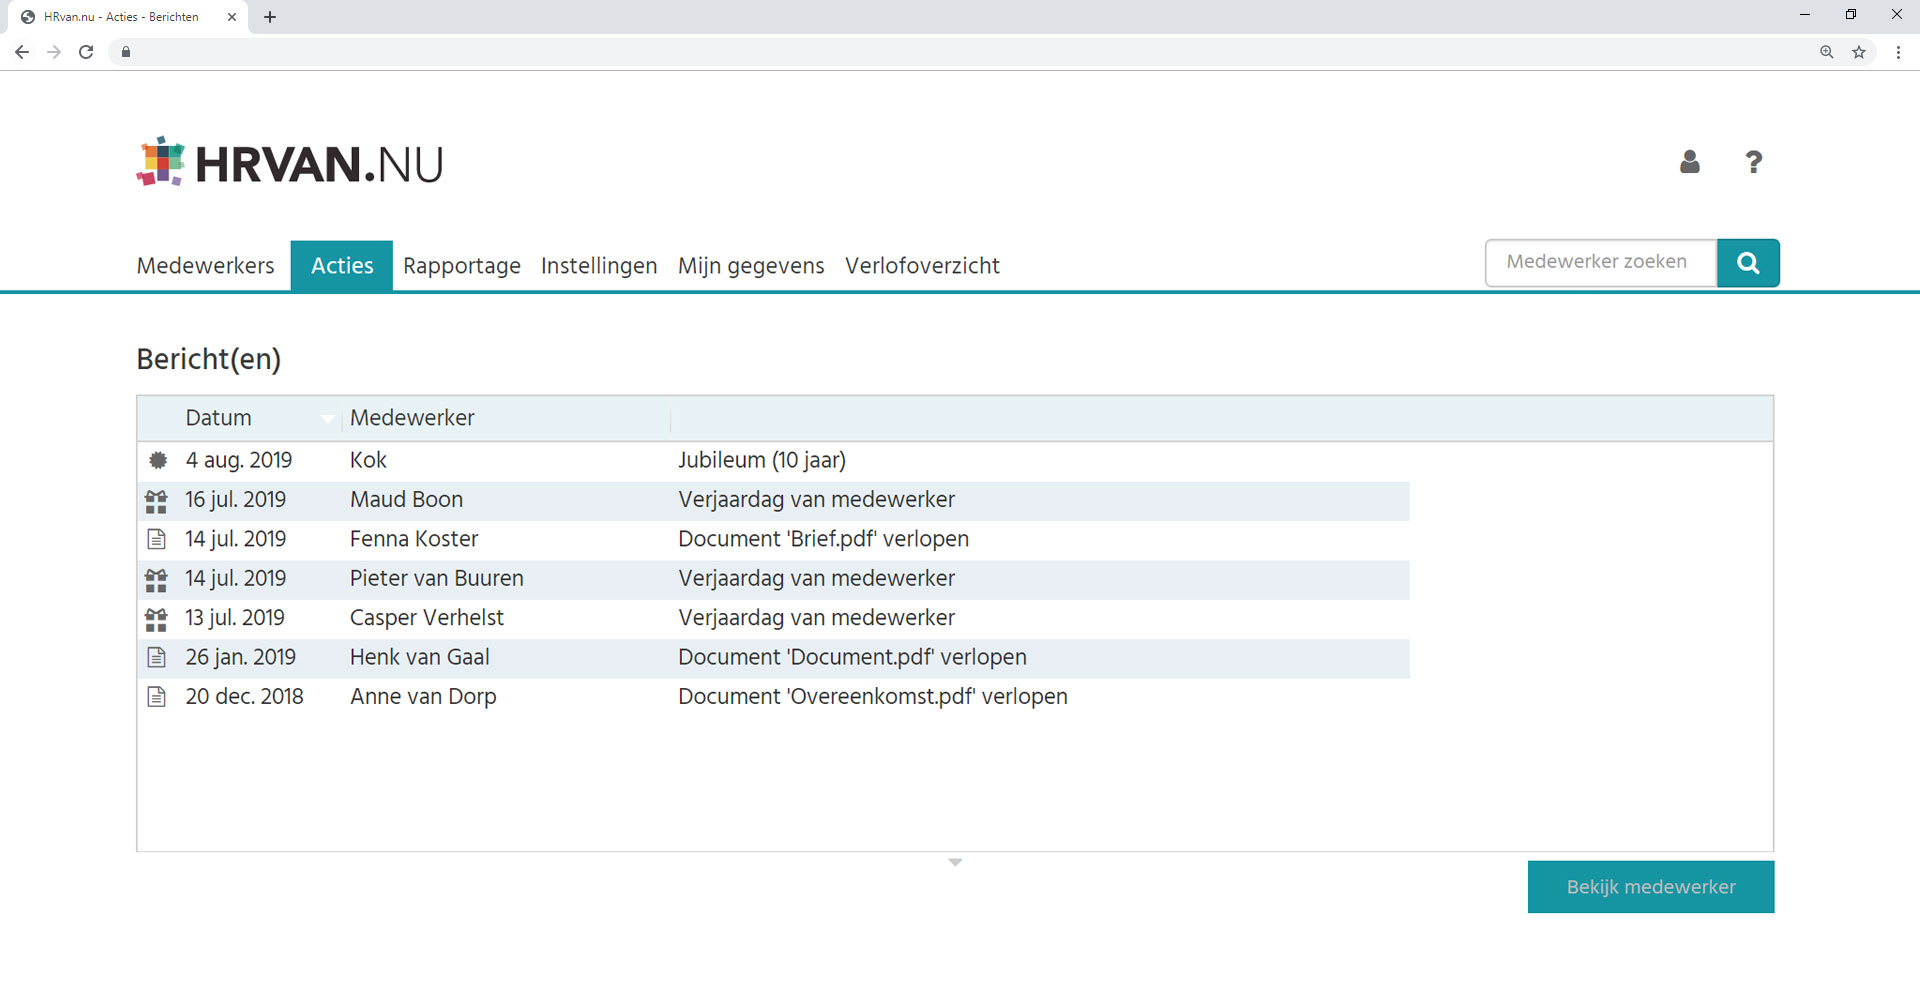The width and height of the screenshot is (1920, 995).
Task: Click document icon for Fenna Koster
Action: pyautogui.click(x=157, y=540)
